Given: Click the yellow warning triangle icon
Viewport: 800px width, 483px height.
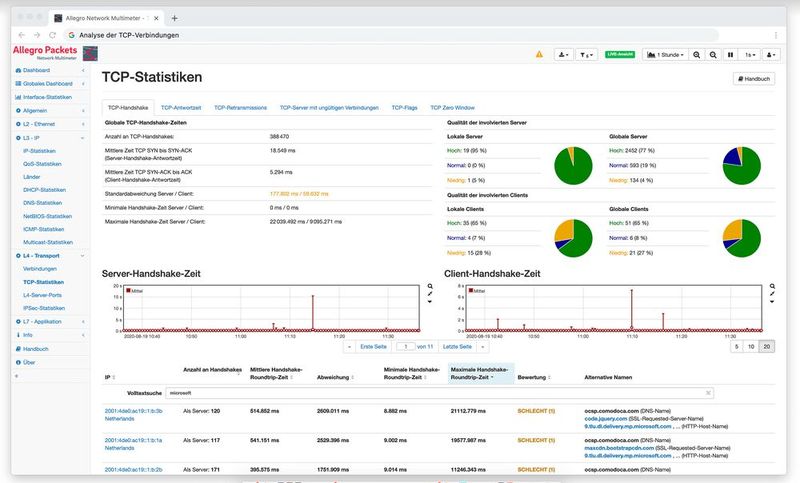Looking at the screenshot, I should 539,54.
